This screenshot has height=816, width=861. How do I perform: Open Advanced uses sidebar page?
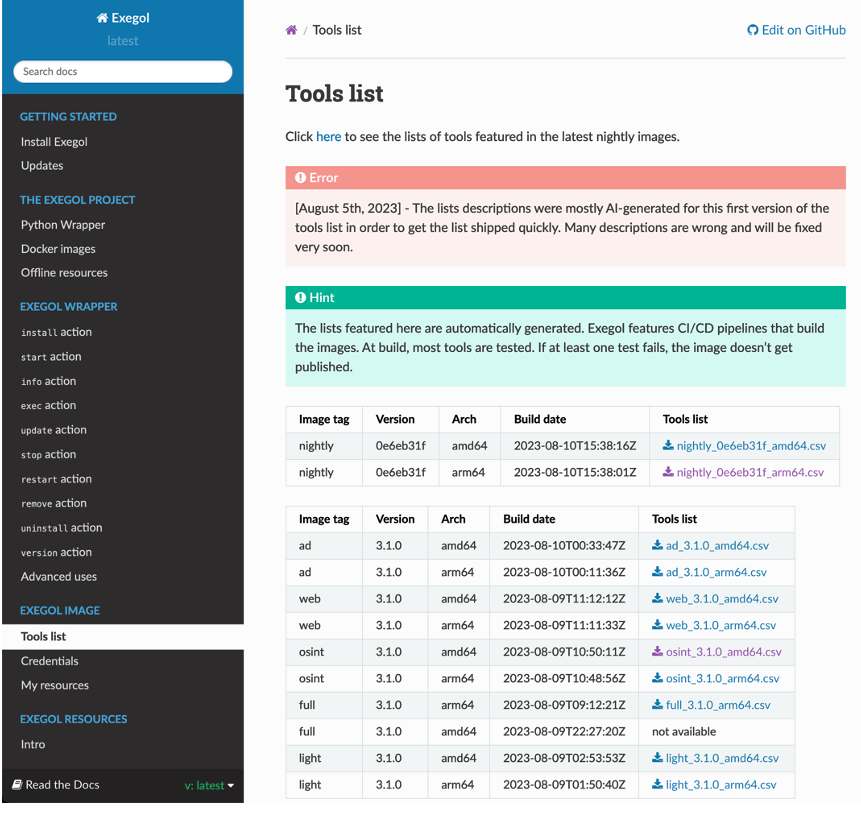[59, 577]
